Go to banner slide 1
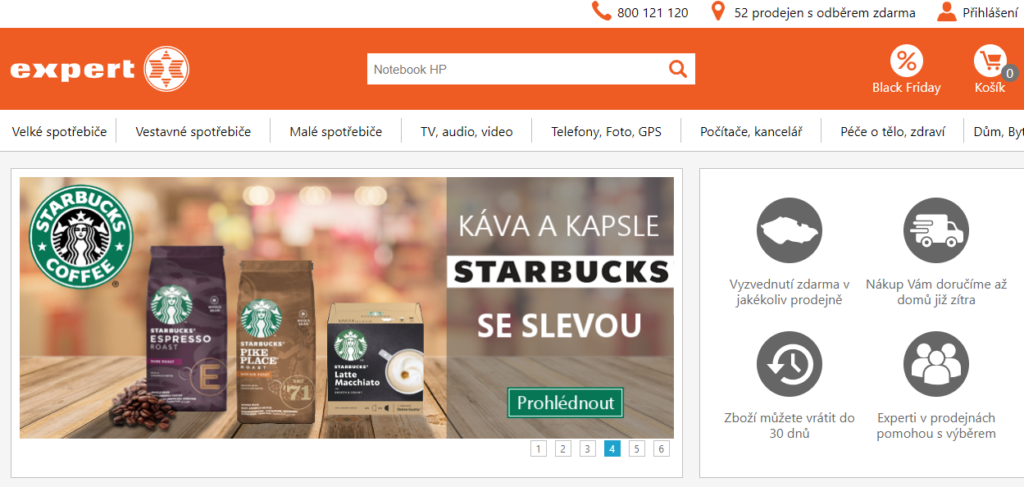Image resolution: width=1024 pixels, height=487 pixels. (538, 448)
